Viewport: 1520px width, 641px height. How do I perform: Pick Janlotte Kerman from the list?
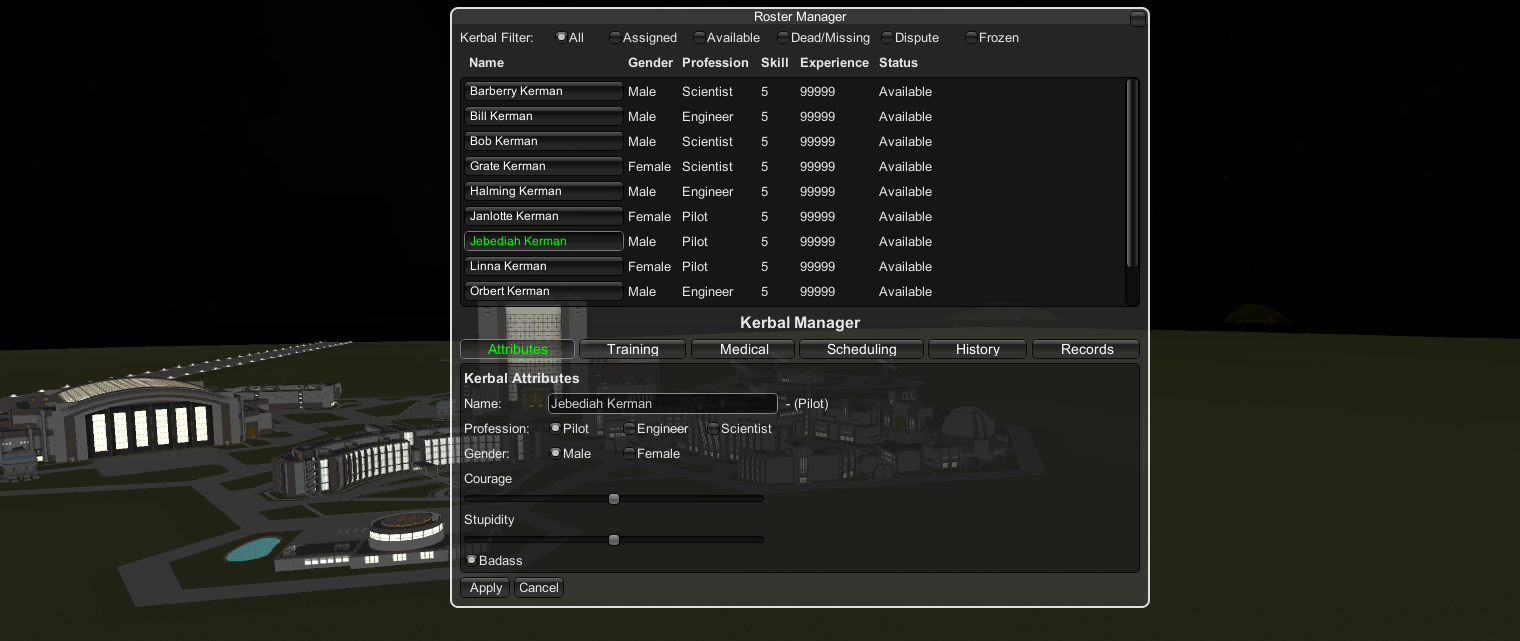[543, 216]
